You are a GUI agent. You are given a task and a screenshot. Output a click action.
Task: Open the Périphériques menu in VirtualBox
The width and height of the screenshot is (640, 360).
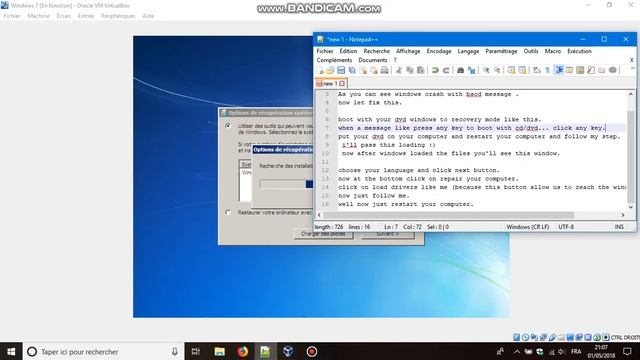pyautogui.click(x=118, y=16)
